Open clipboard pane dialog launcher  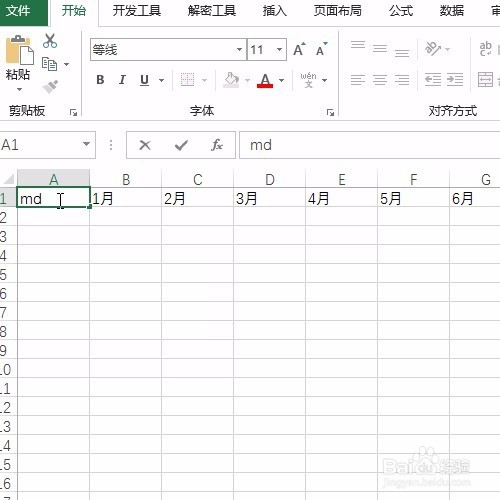73,113
